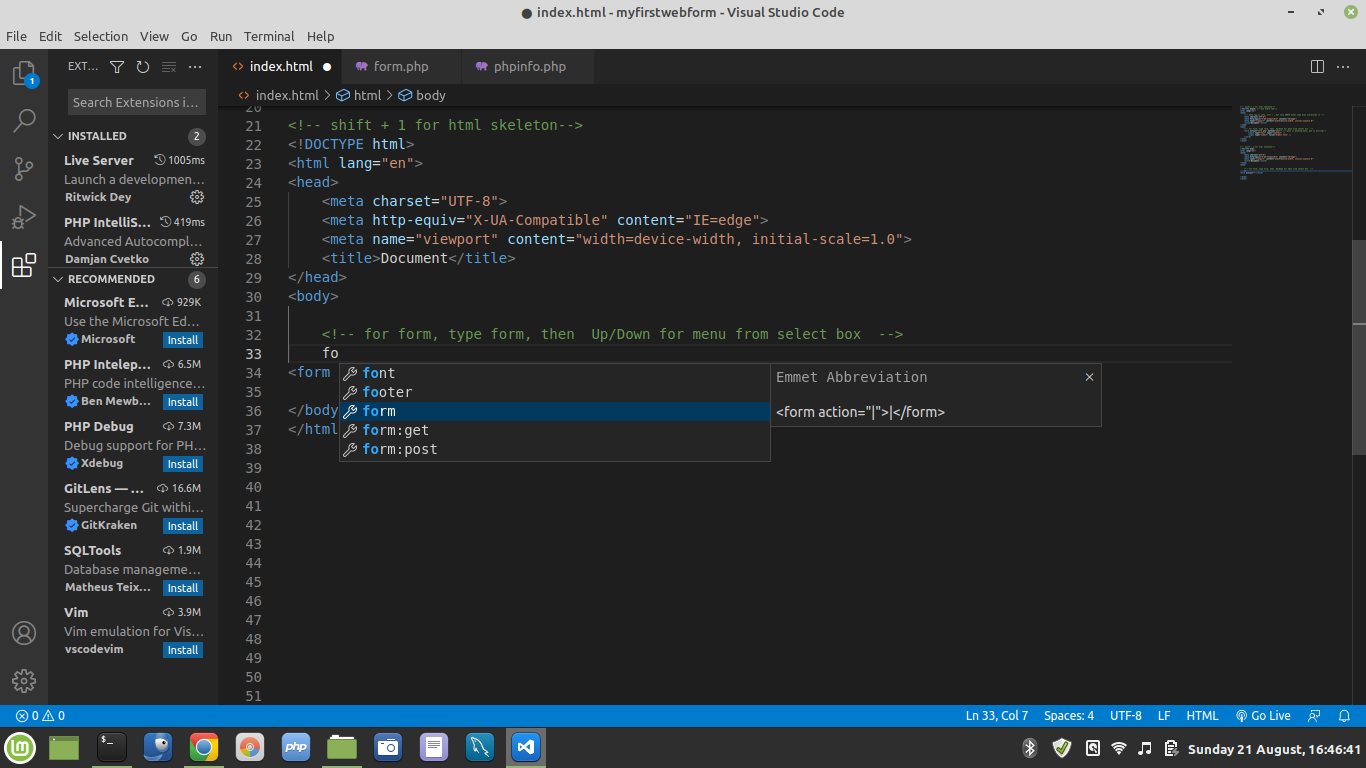Click Go Live in status bar
The width and height of the screenshot is (1366, 768).
pos(1263,716)
